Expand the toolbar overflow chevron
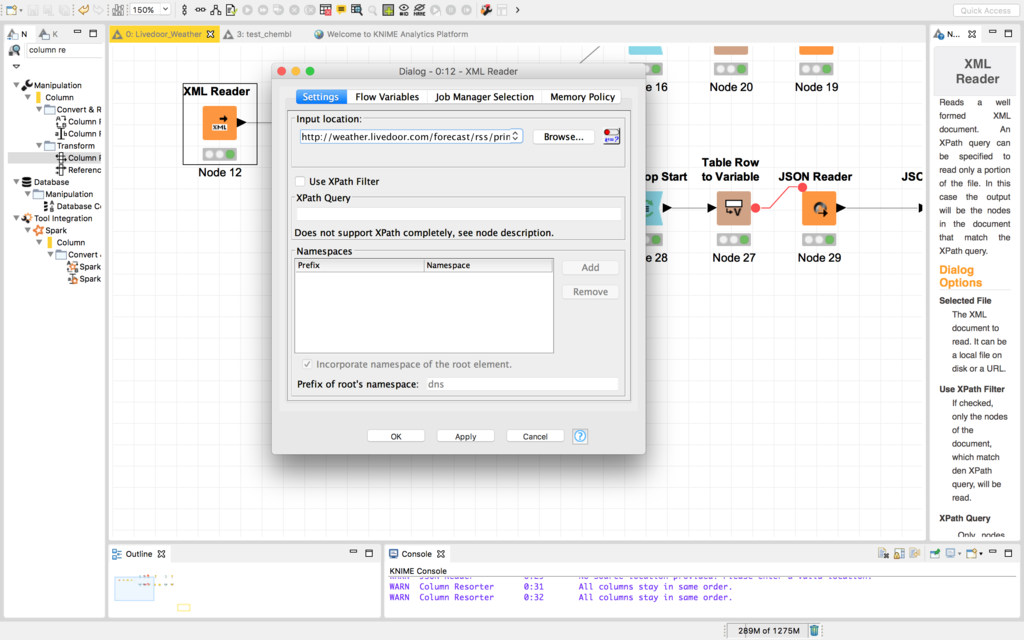The height and width of the screenshot is (640, 1024). coord(518,10)
